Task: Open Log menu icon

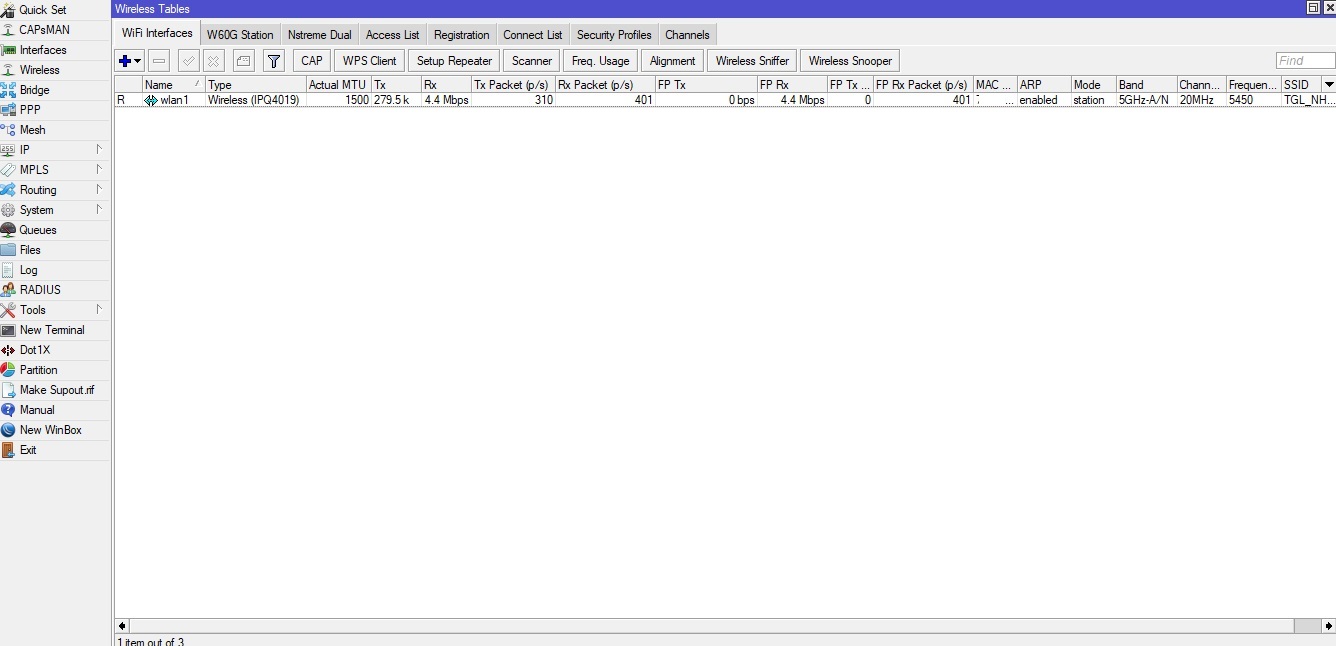Action: (8, 270)
